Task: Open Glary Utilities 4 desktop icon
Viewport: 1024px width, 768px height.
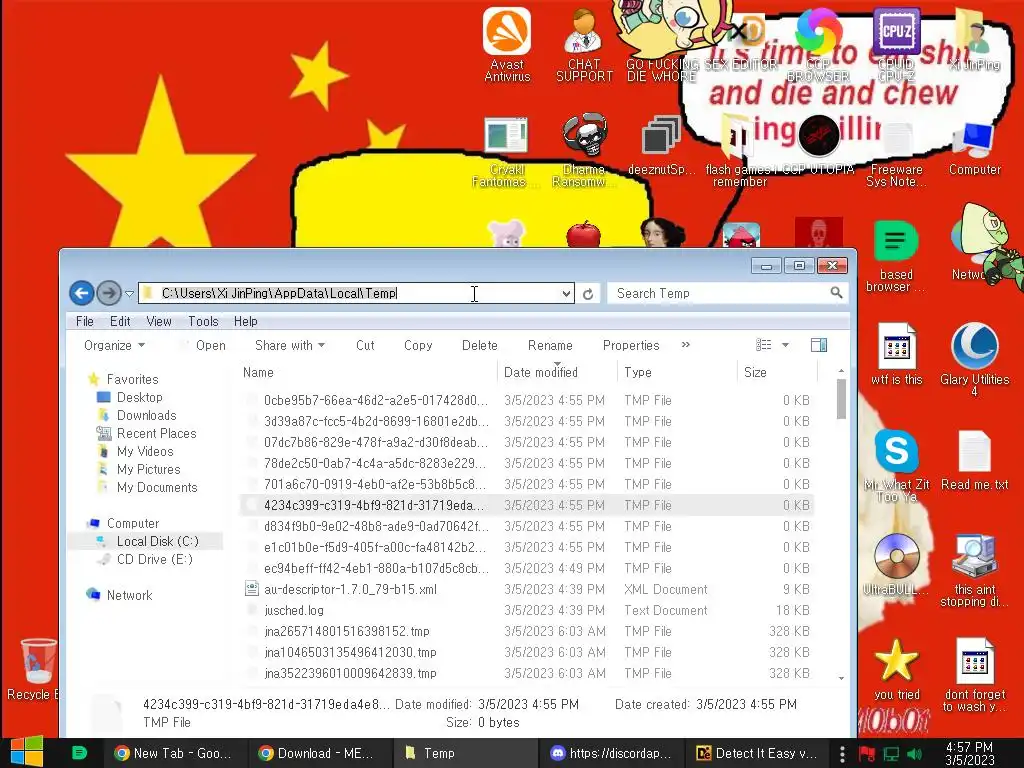Action: (974, 359)
